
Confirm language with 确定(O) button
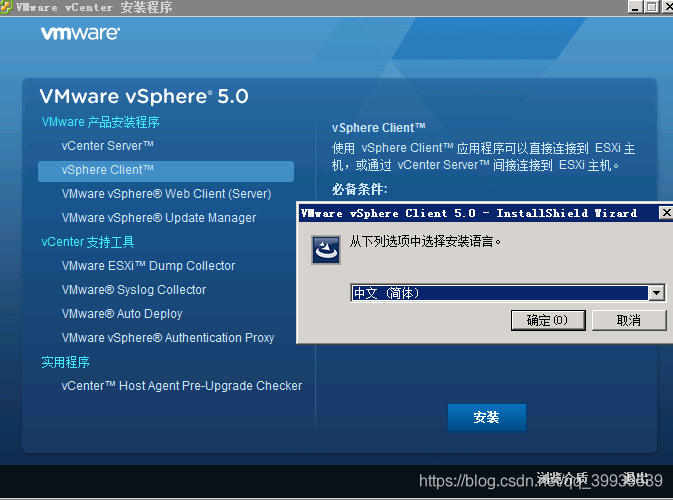tap(548, 320)
